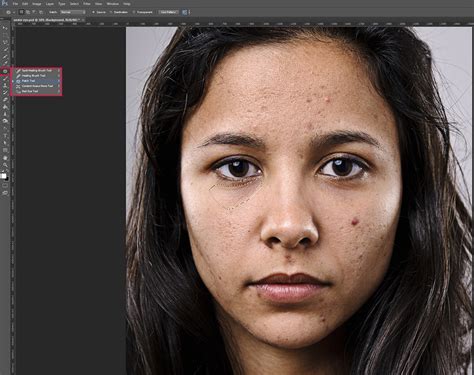Select the Crop tool
The image size is (474, 375).
pos(5,57)
